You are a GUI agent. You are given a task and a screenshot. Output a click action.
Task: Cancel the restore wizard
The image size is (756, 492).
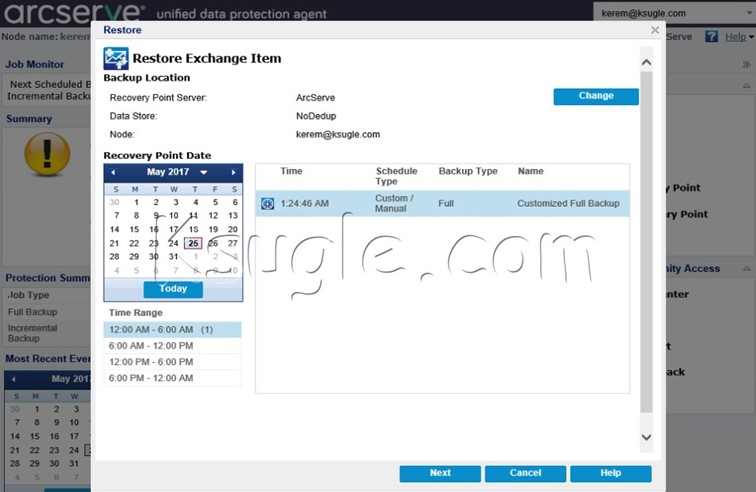coord(525,473)
